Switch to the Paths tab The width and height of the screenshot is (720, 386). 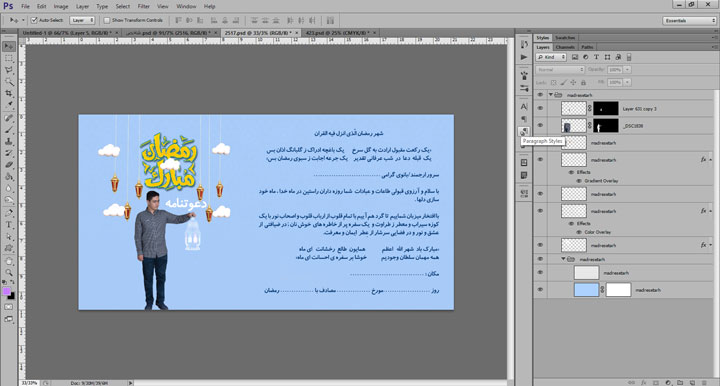click(587, 47)
